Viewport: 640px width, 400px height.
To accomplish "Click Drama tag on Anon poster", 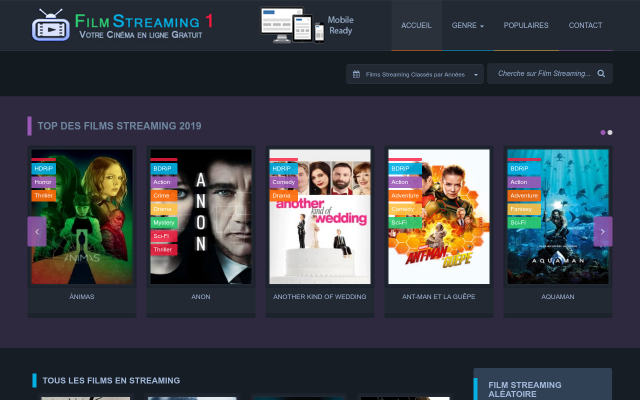I will (164, 209).
